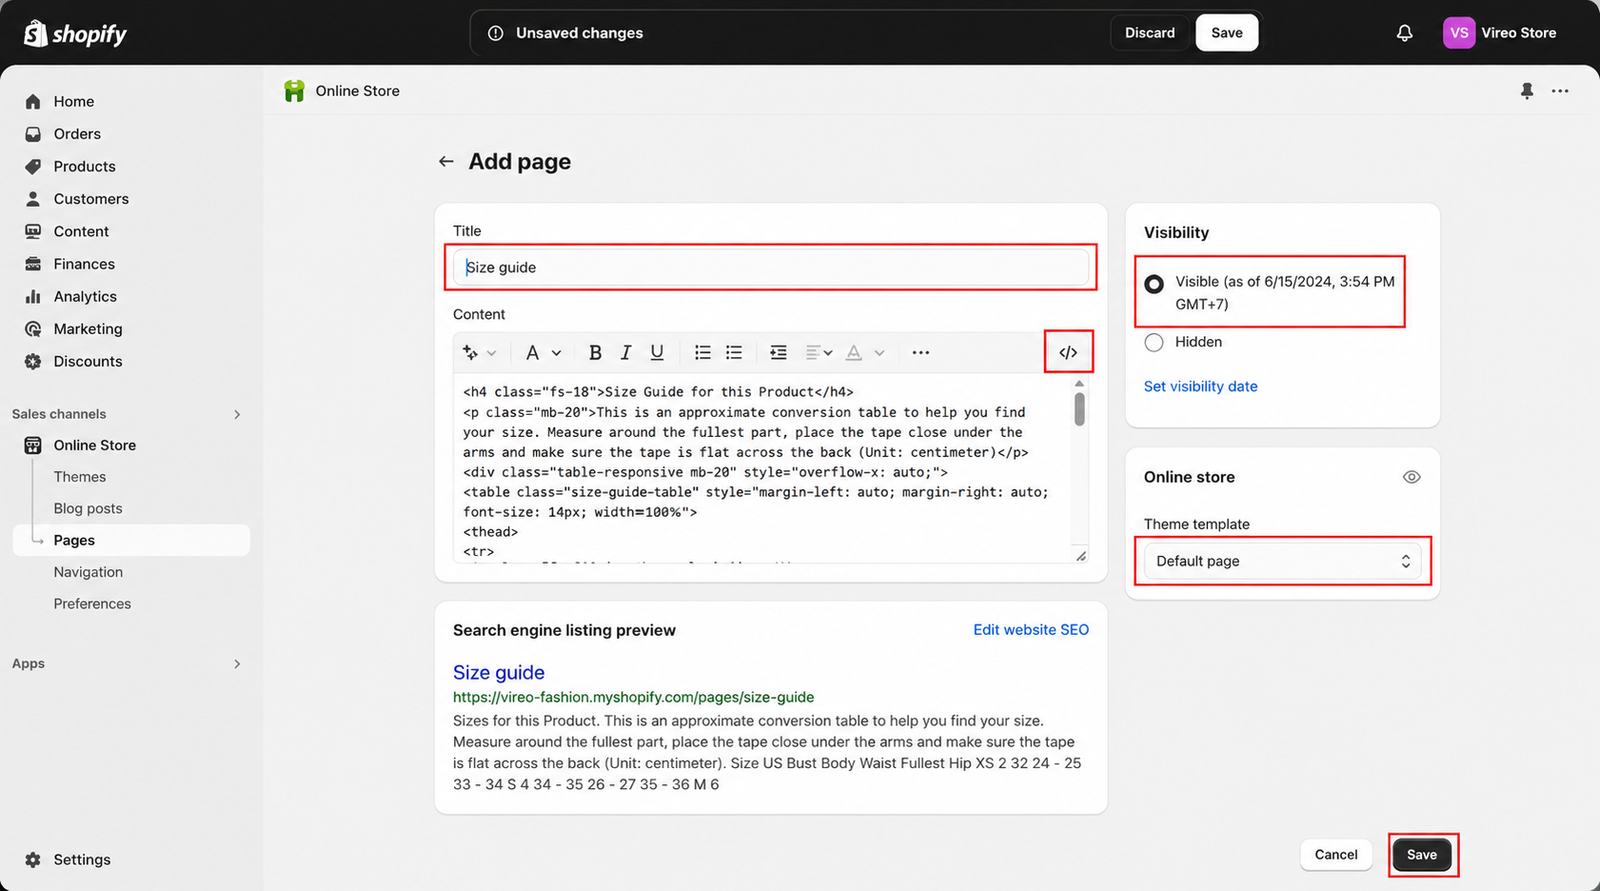This screenshot has height=891, width=1600.
Task: Toggle underline formatting
Action: pyautogui.click(x=657, y=352)
